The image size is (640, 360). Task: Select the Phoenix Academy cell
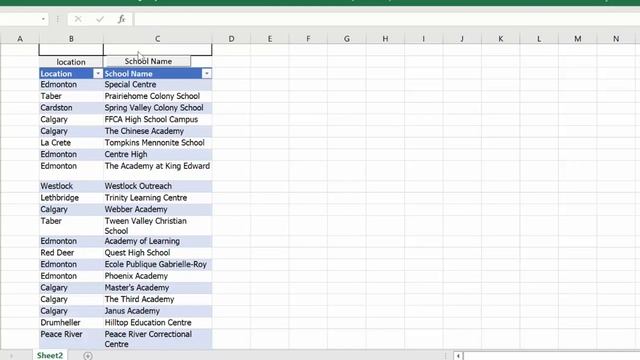click(158, 276)
